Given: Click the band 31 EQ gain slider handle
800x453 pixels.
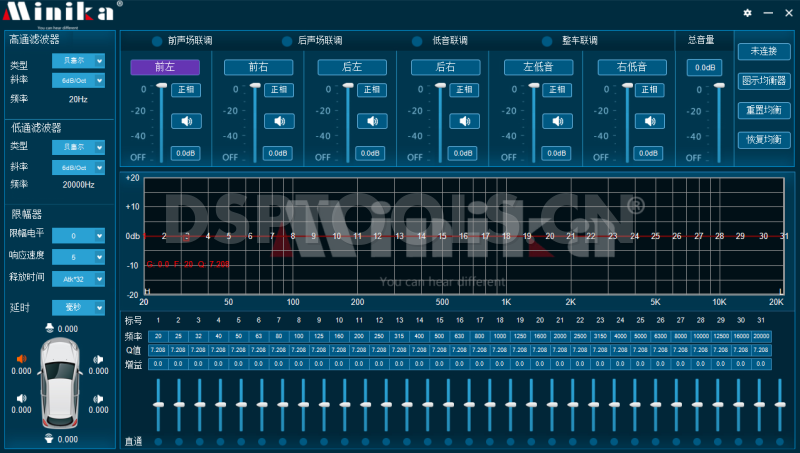Looking at the screenshot, I should 780,405.
